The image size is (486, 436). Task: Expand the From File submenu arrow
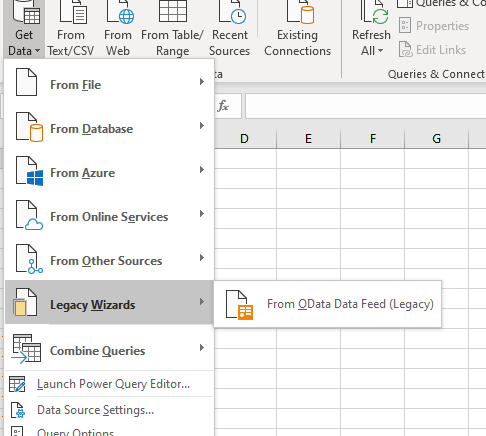202,82
